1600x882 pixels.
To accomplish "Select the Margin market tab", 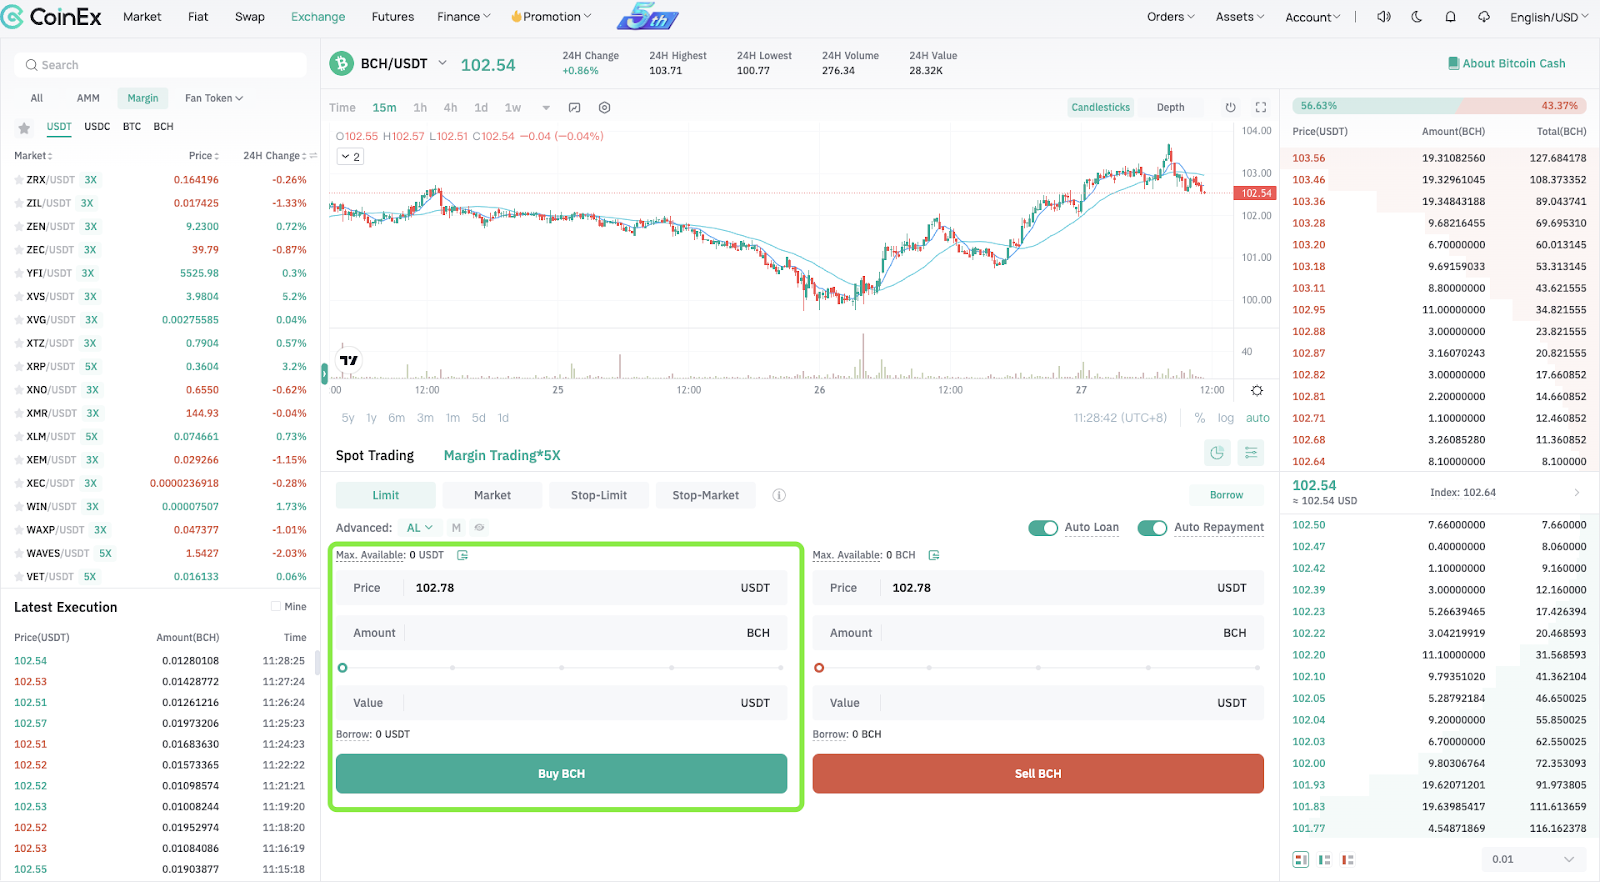I will [143, 98].
